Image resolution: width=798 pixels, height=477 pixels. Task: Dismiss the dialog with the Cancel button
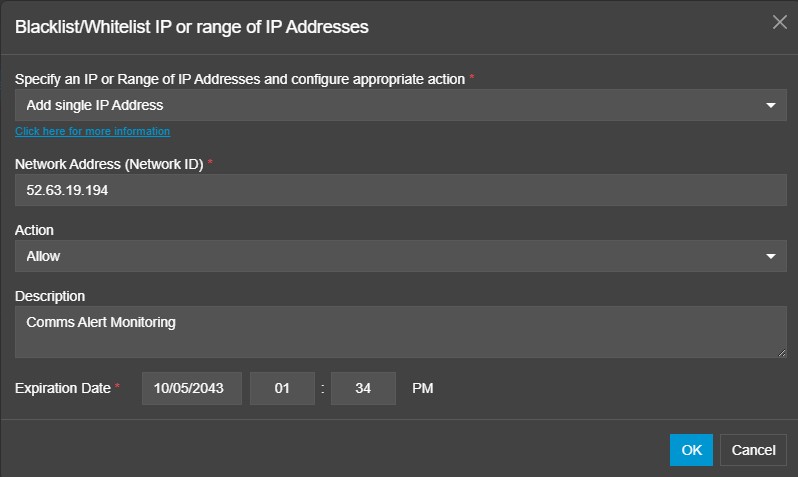point(753,450)
